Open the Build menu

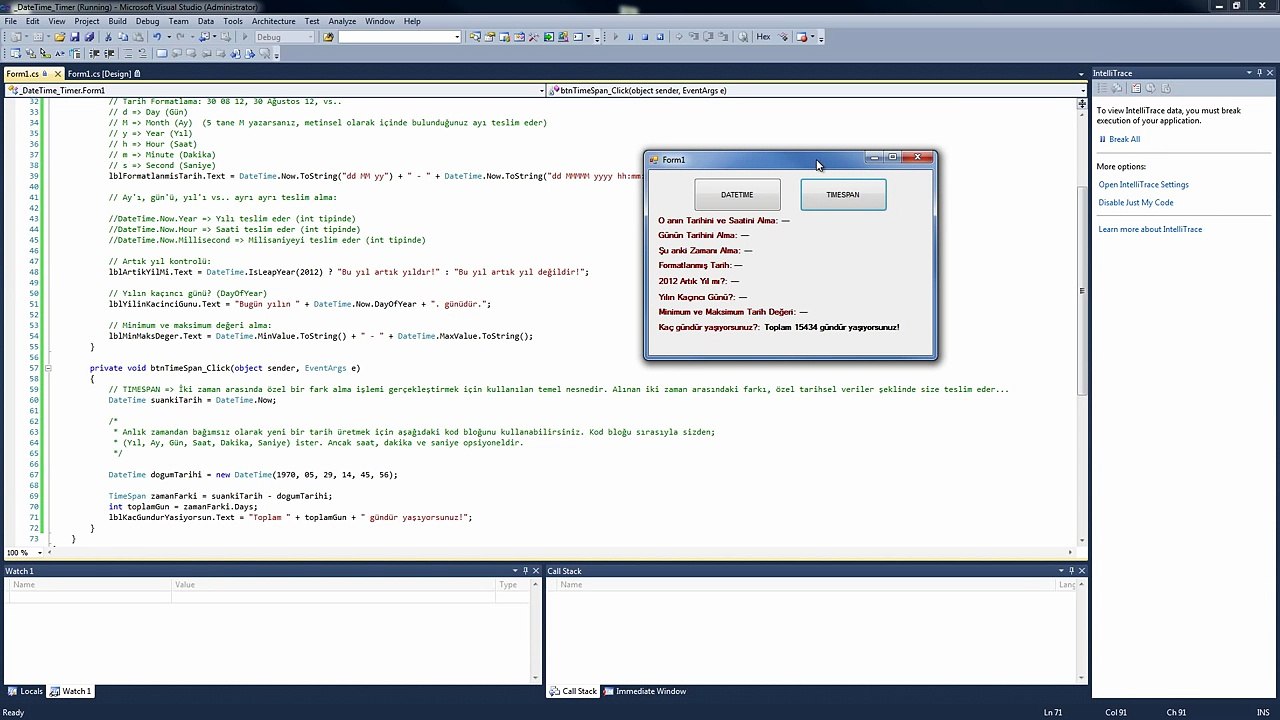[x=117, y=21]
